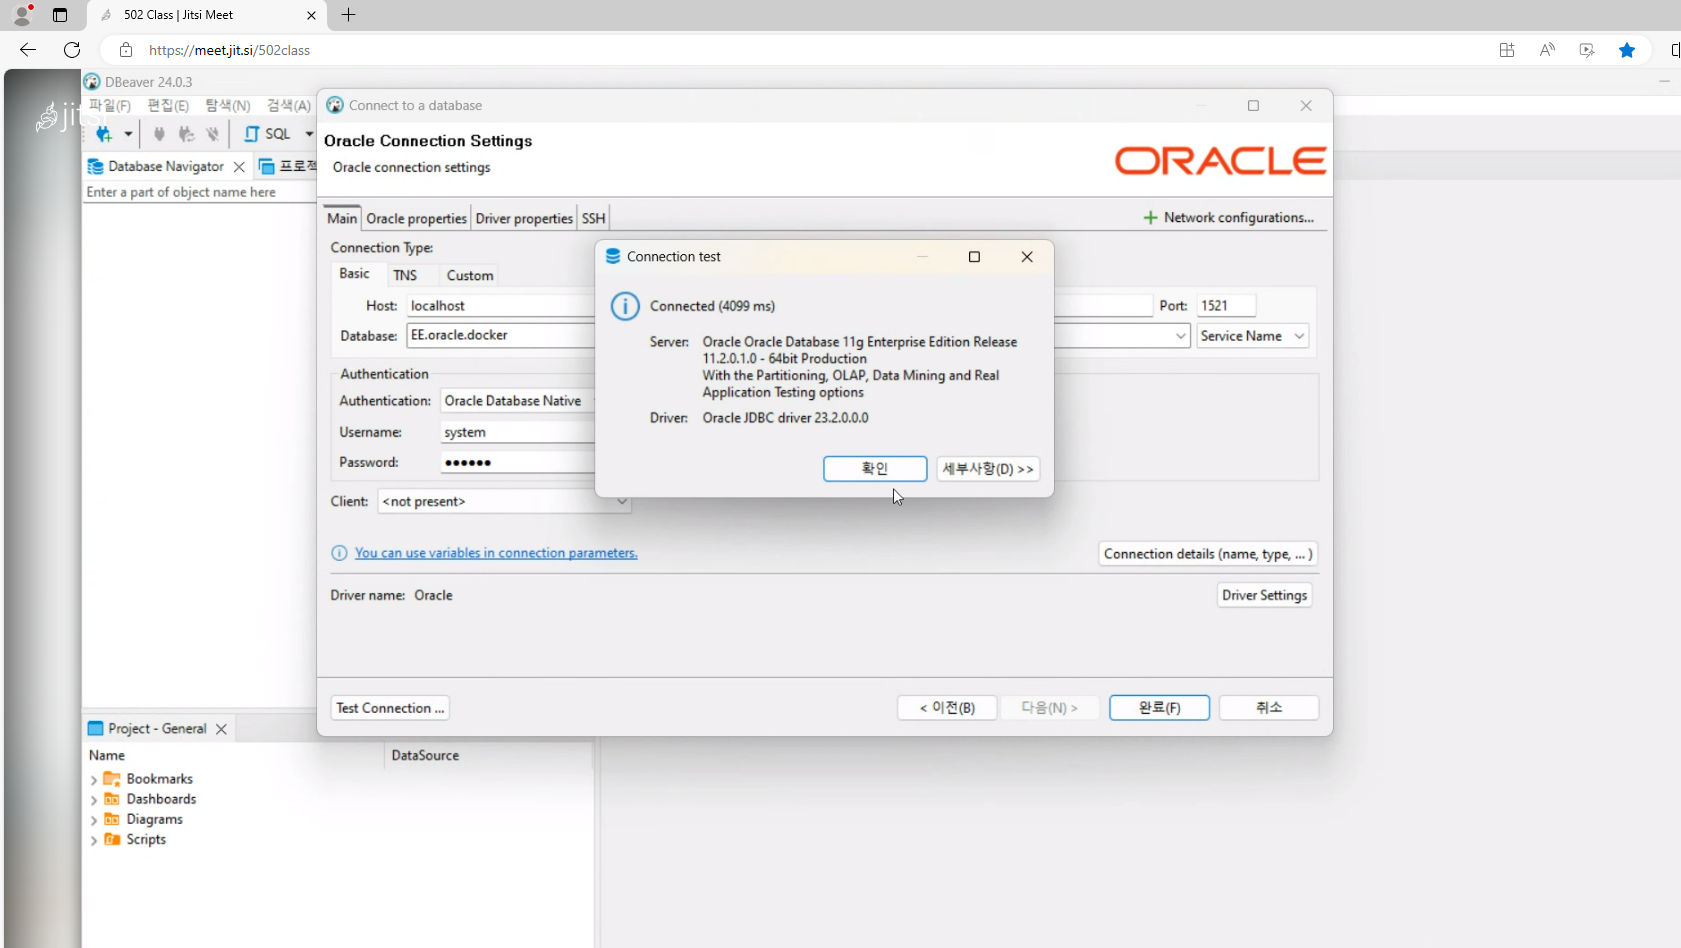The width and height of the screenshot is (1681, 948).
Task: Open the 편집(E) menu in DBeaver
Action: (168, 105)
